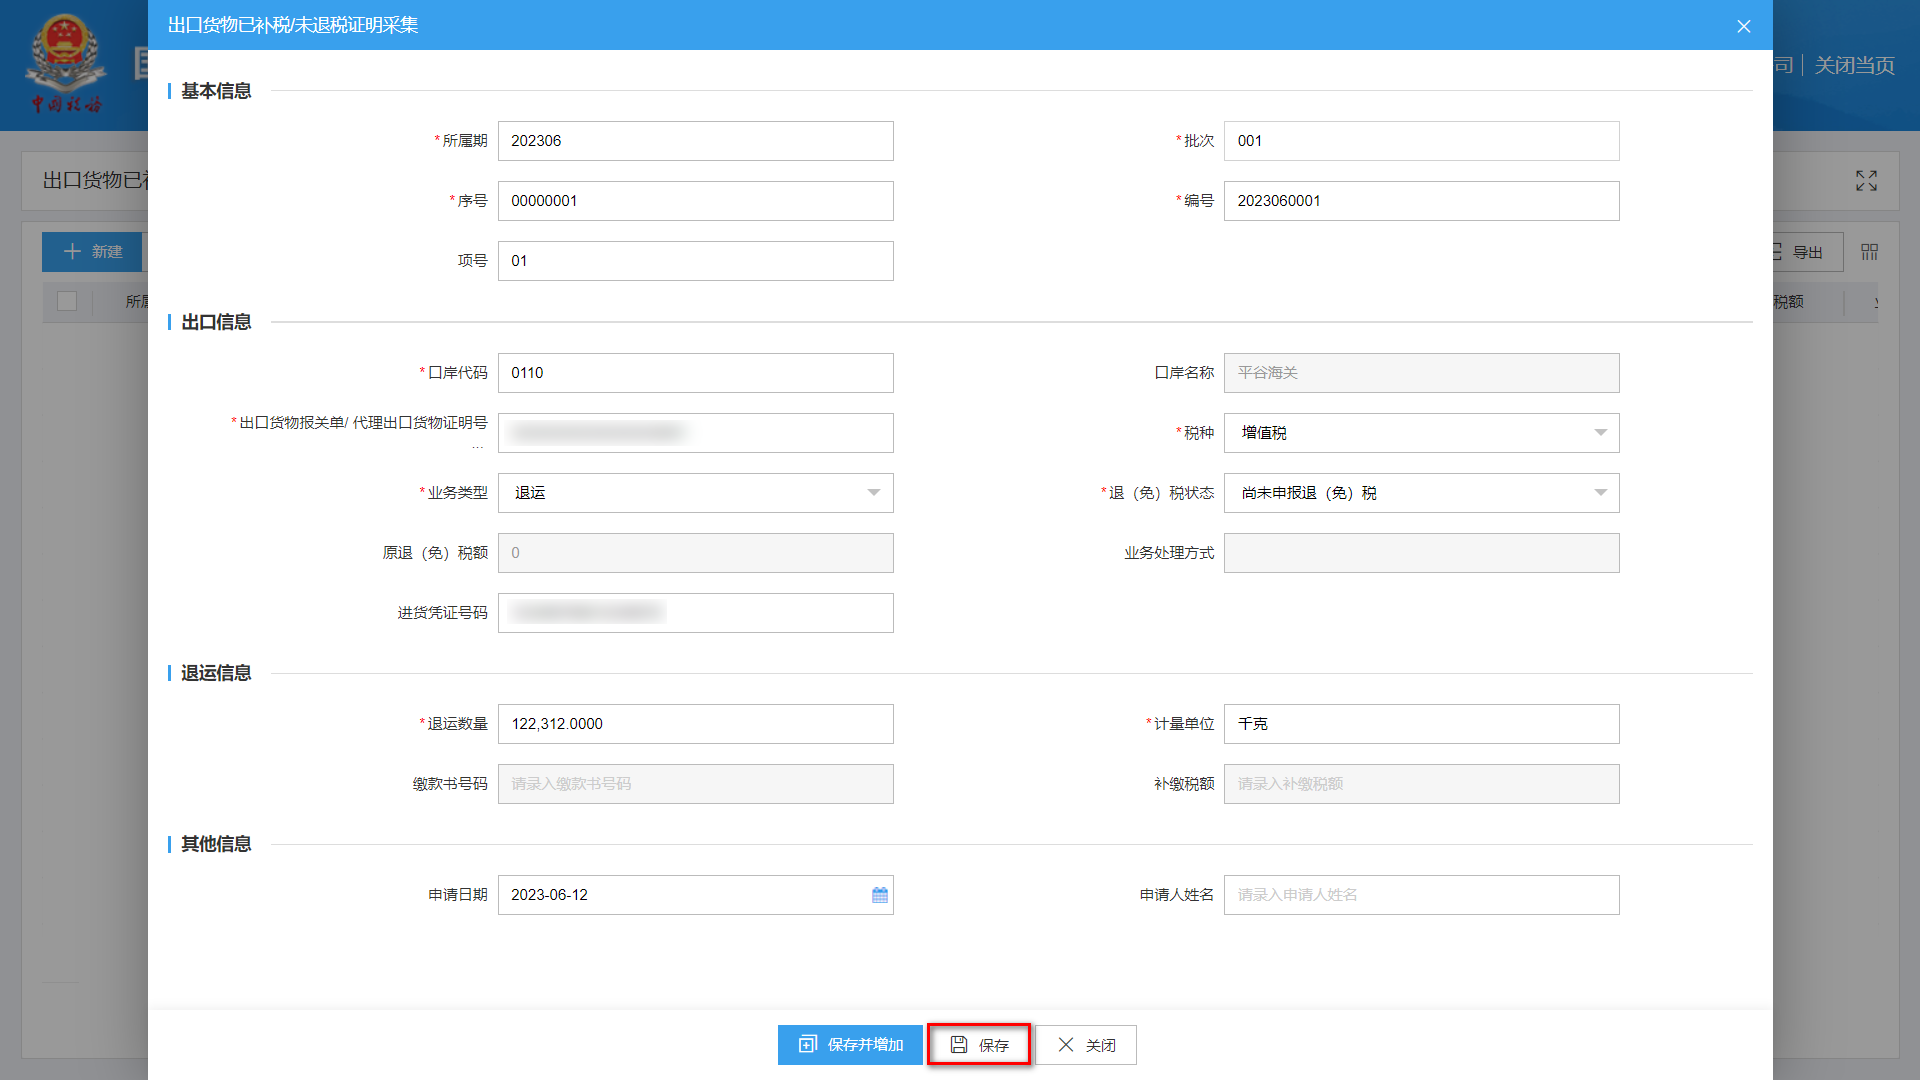The width and height of the screenshot is (1920, 1080).
Task: Click the 关闭当页 link
Action: coord(1854,66)
